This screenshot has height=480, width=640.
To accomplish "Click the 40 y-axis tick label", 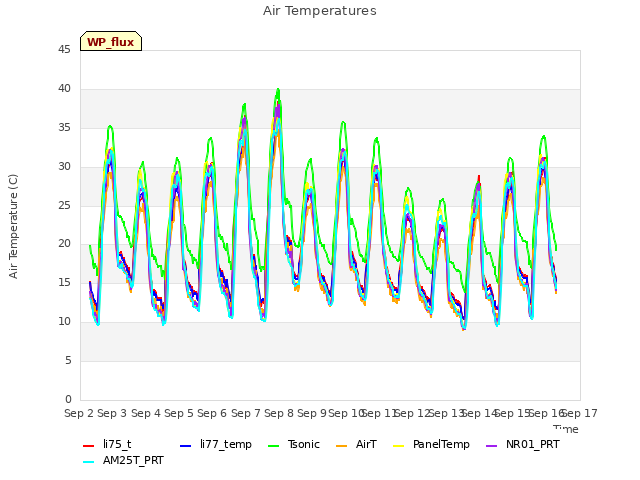I will tap(64, 88).
